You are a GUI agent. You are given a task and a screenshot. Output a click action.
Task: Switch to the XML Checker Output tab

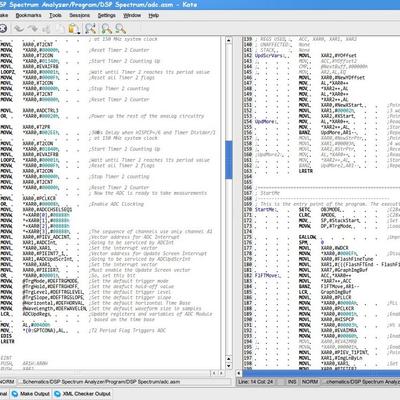(x=82, y=394)
